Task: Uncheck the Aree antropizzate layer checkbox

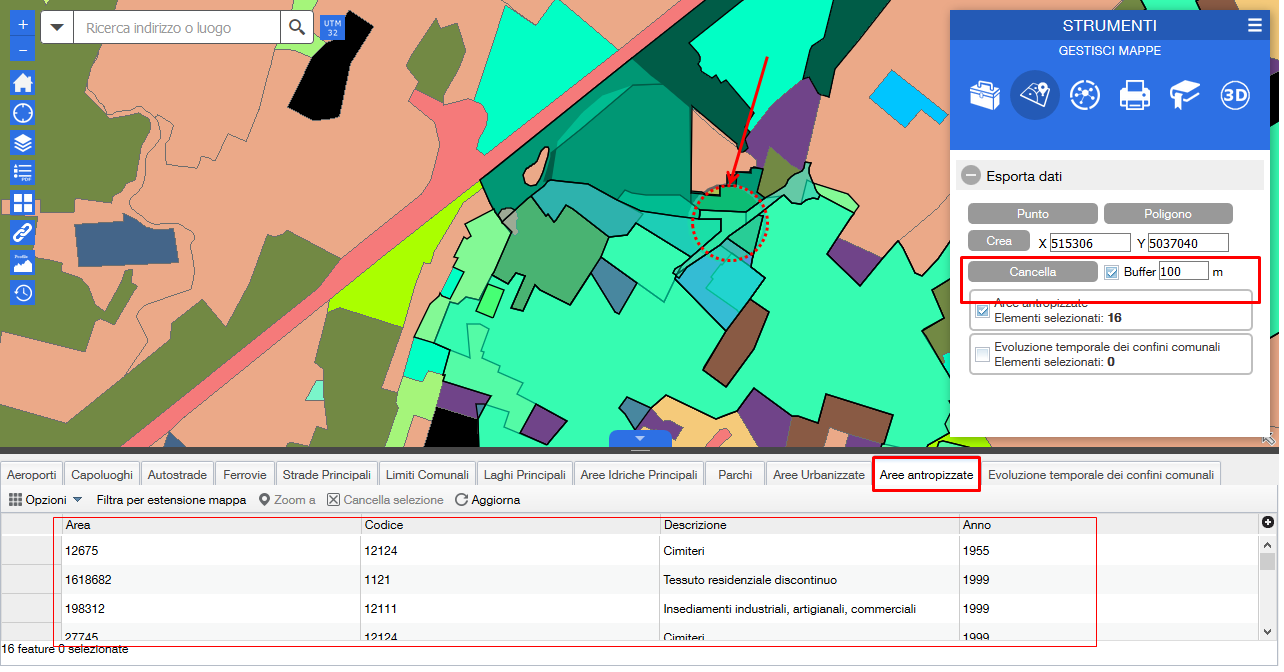Action: [x=982, y=310]
